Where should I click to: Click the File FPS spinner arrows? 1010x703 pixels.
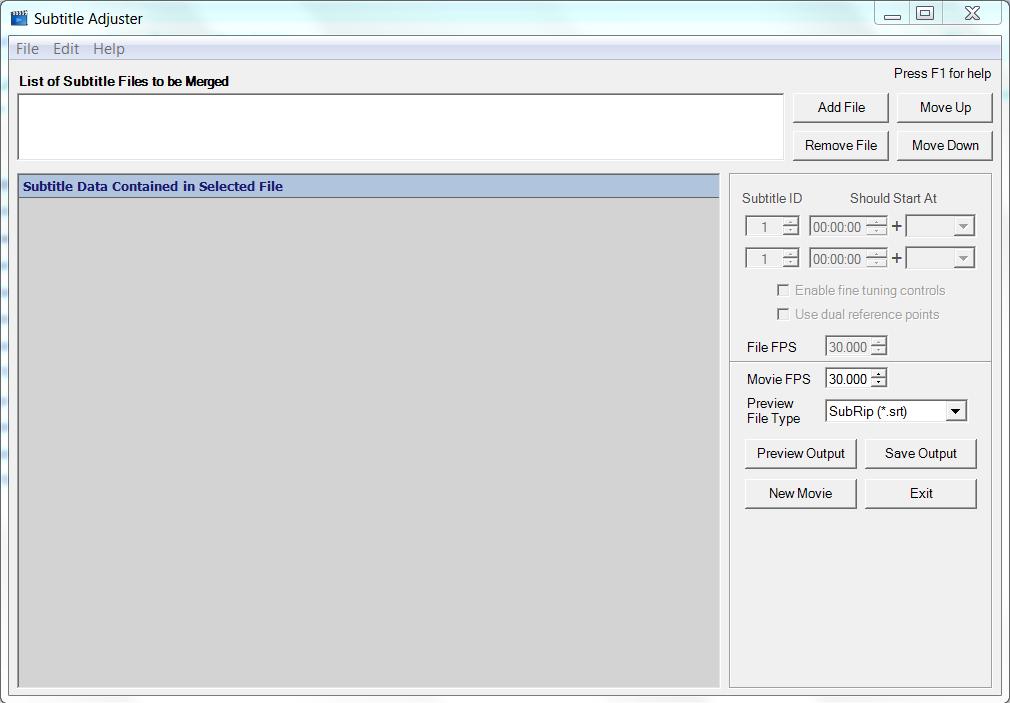pyautogui.click(x=879, y=347)
